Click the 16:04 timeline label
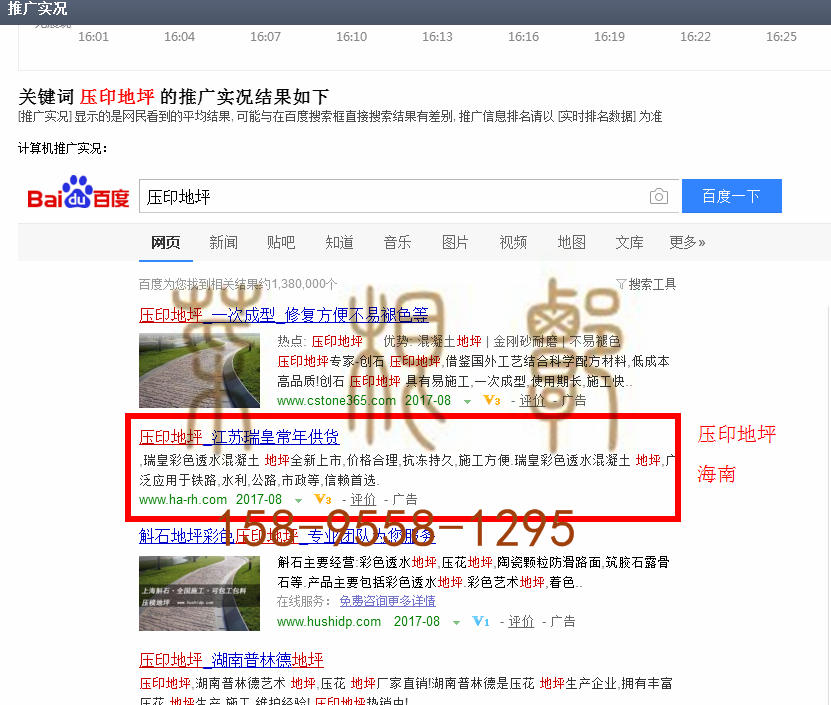The image size is (831, 705). pos(179,37)
